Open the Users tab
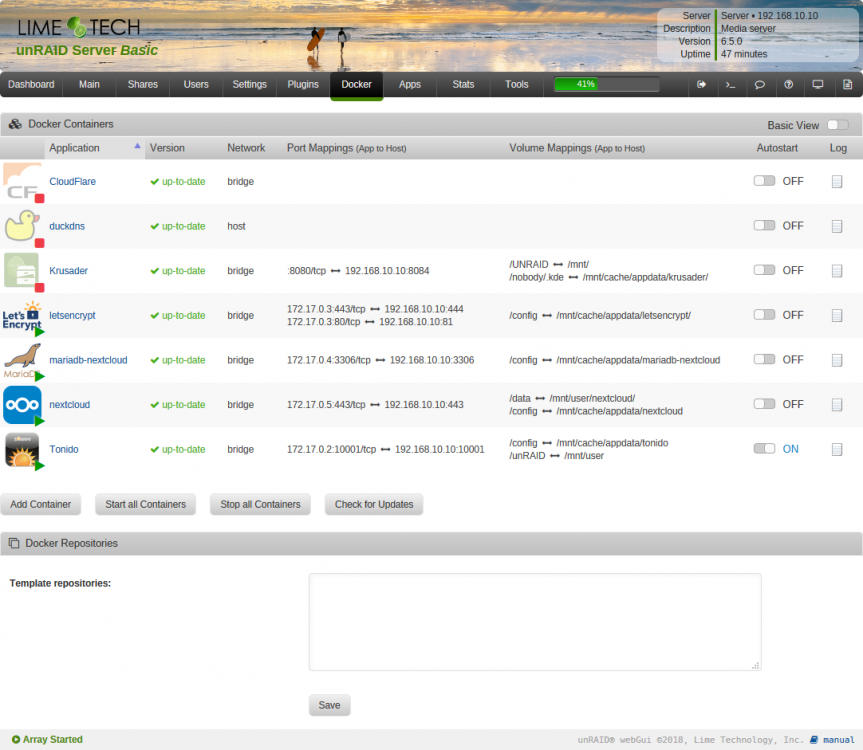The image size is (863, 750). point(196,84)
